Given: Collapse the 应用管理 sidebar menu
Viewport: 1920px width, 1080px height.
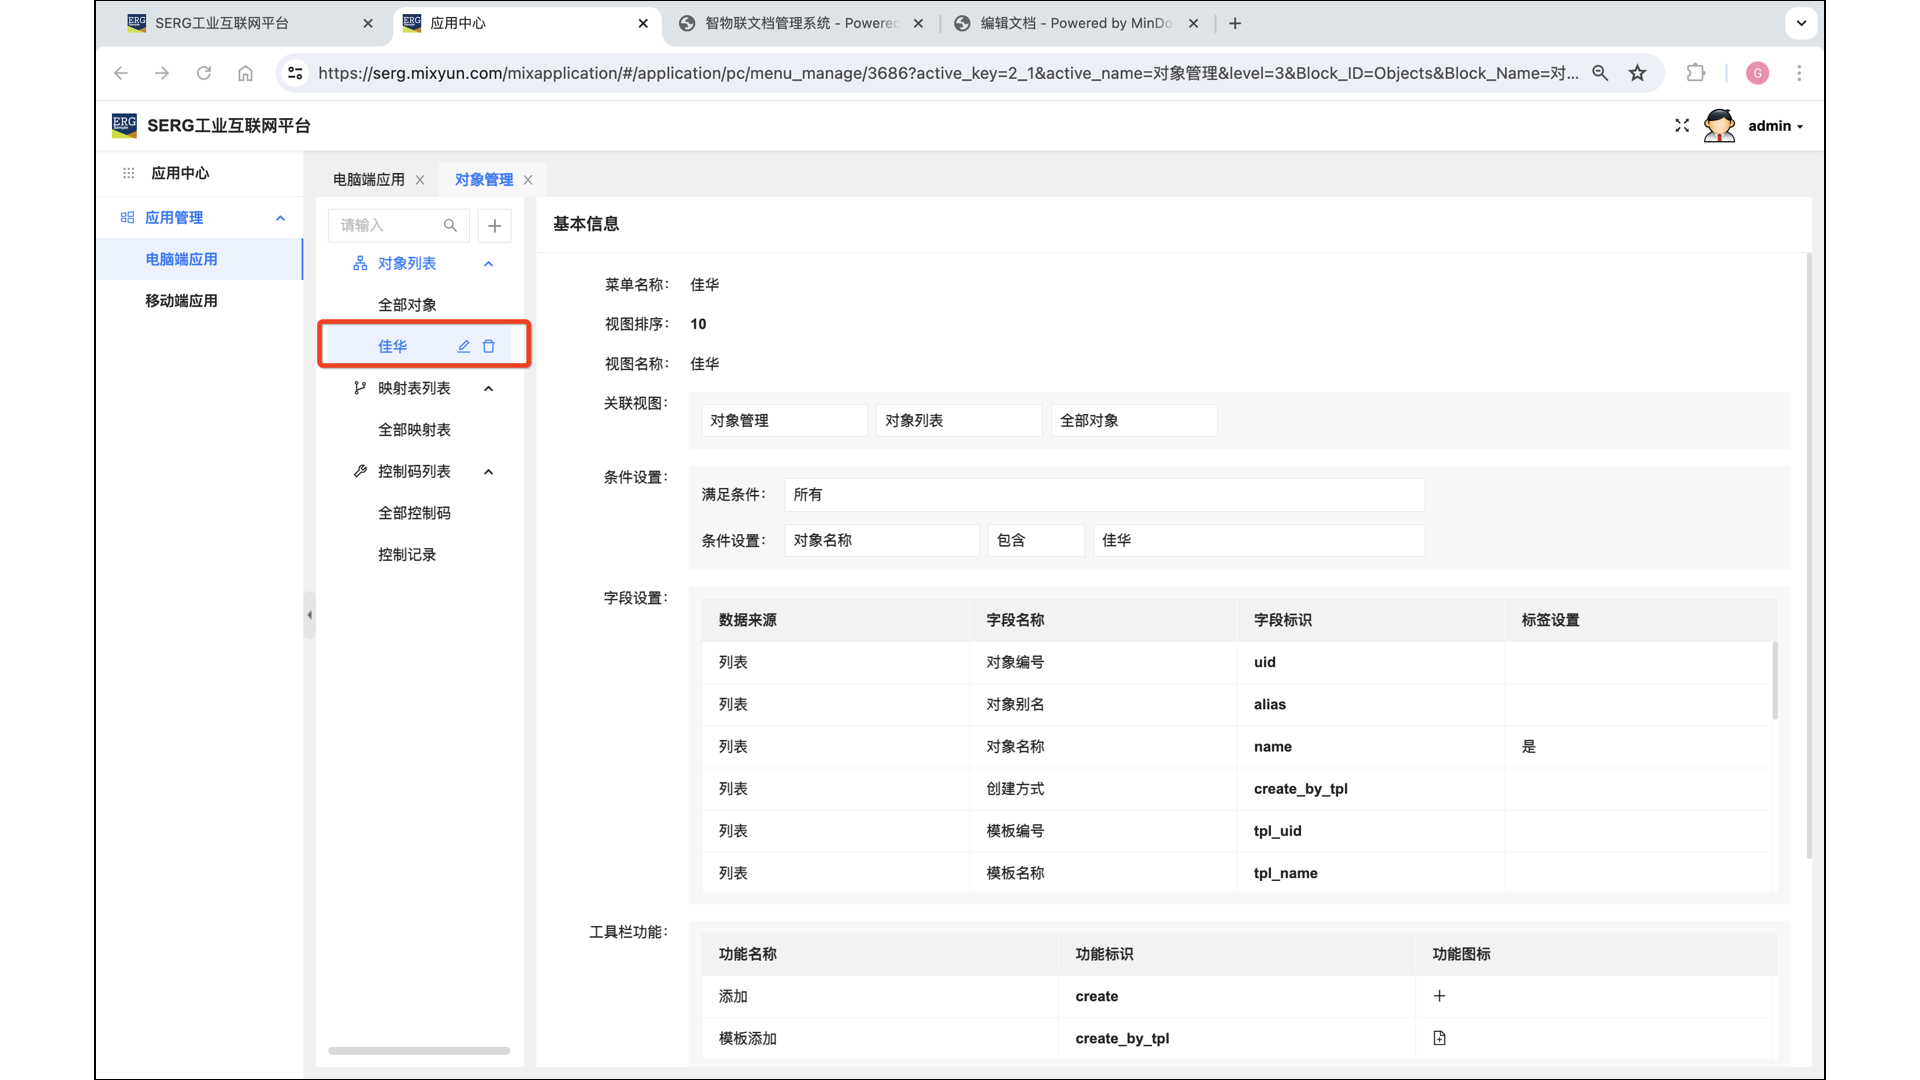Looking at the screenshot, I should [x=280, y=218].
